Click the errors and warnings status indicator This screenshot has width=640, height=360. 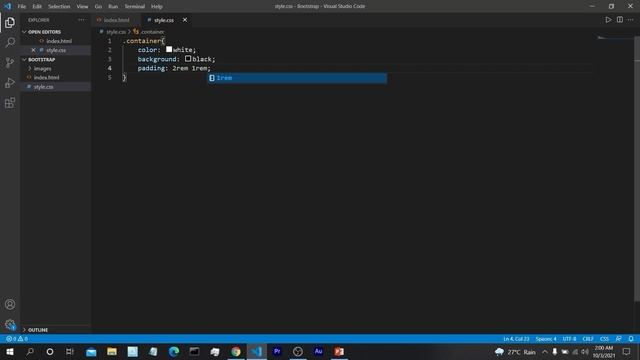point(17,339)
